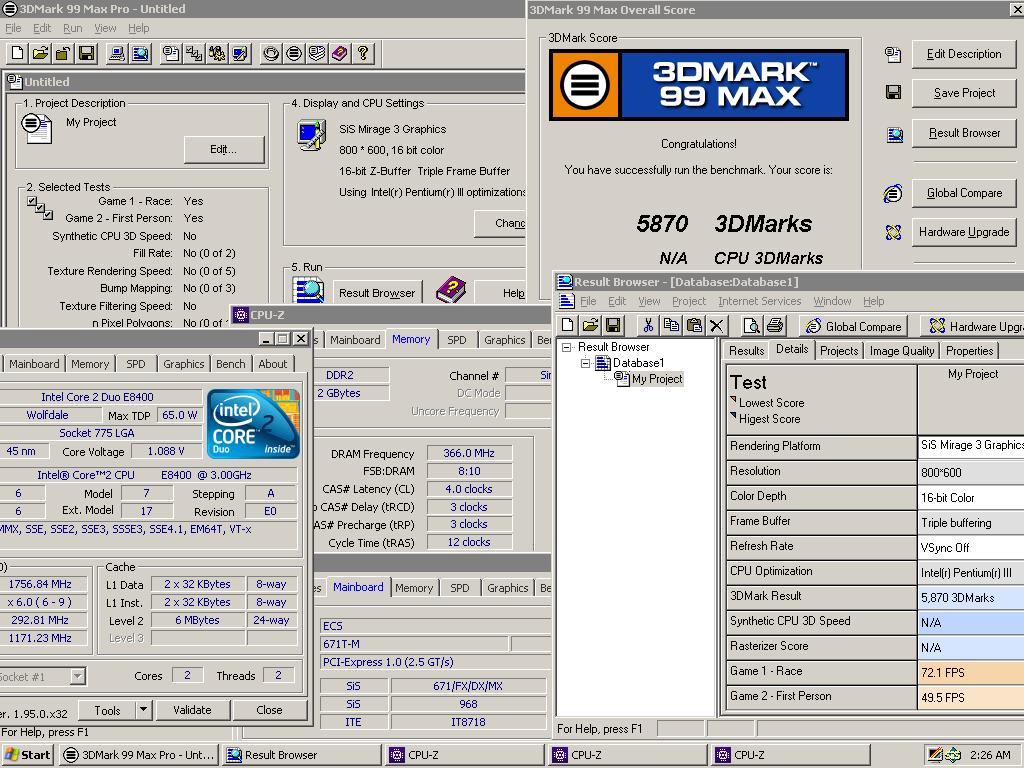Switch to Image Quality tab in Result Browser
Viewport: 1024px width, 768px height.
(x=902, y=351)
